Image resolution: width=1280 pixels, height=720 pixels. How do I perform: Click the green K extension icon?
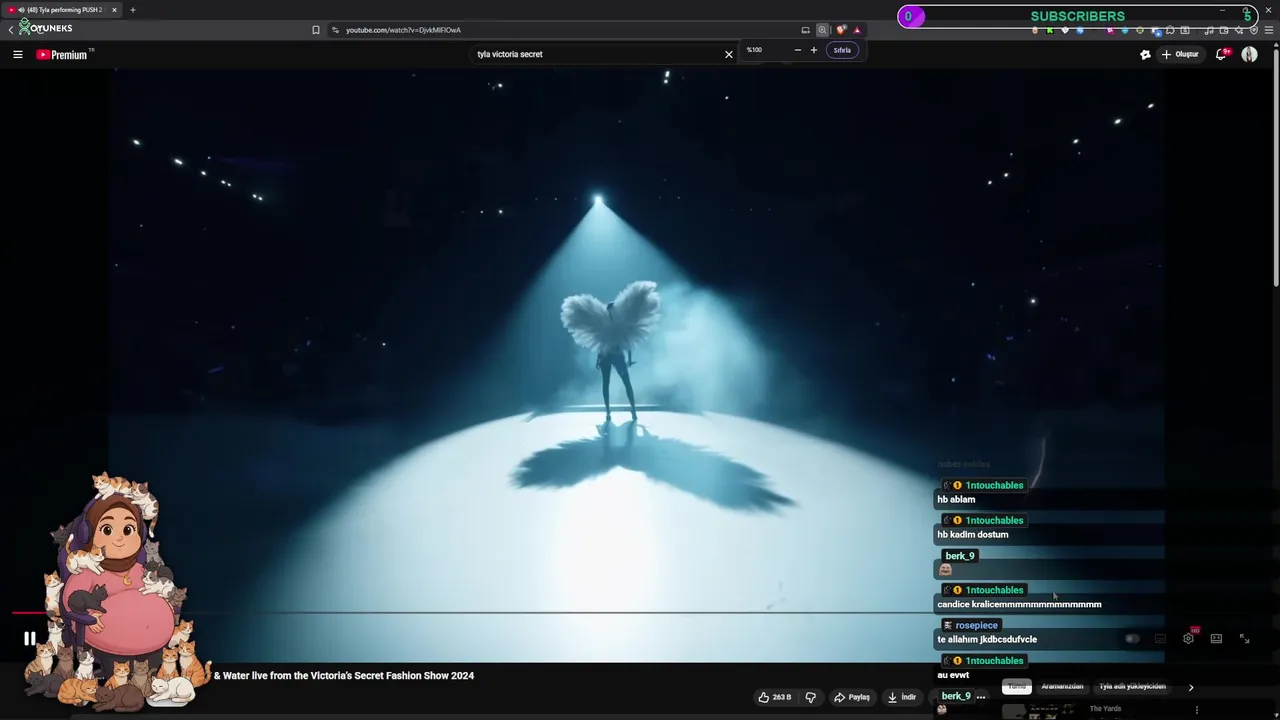[1049, 30]
